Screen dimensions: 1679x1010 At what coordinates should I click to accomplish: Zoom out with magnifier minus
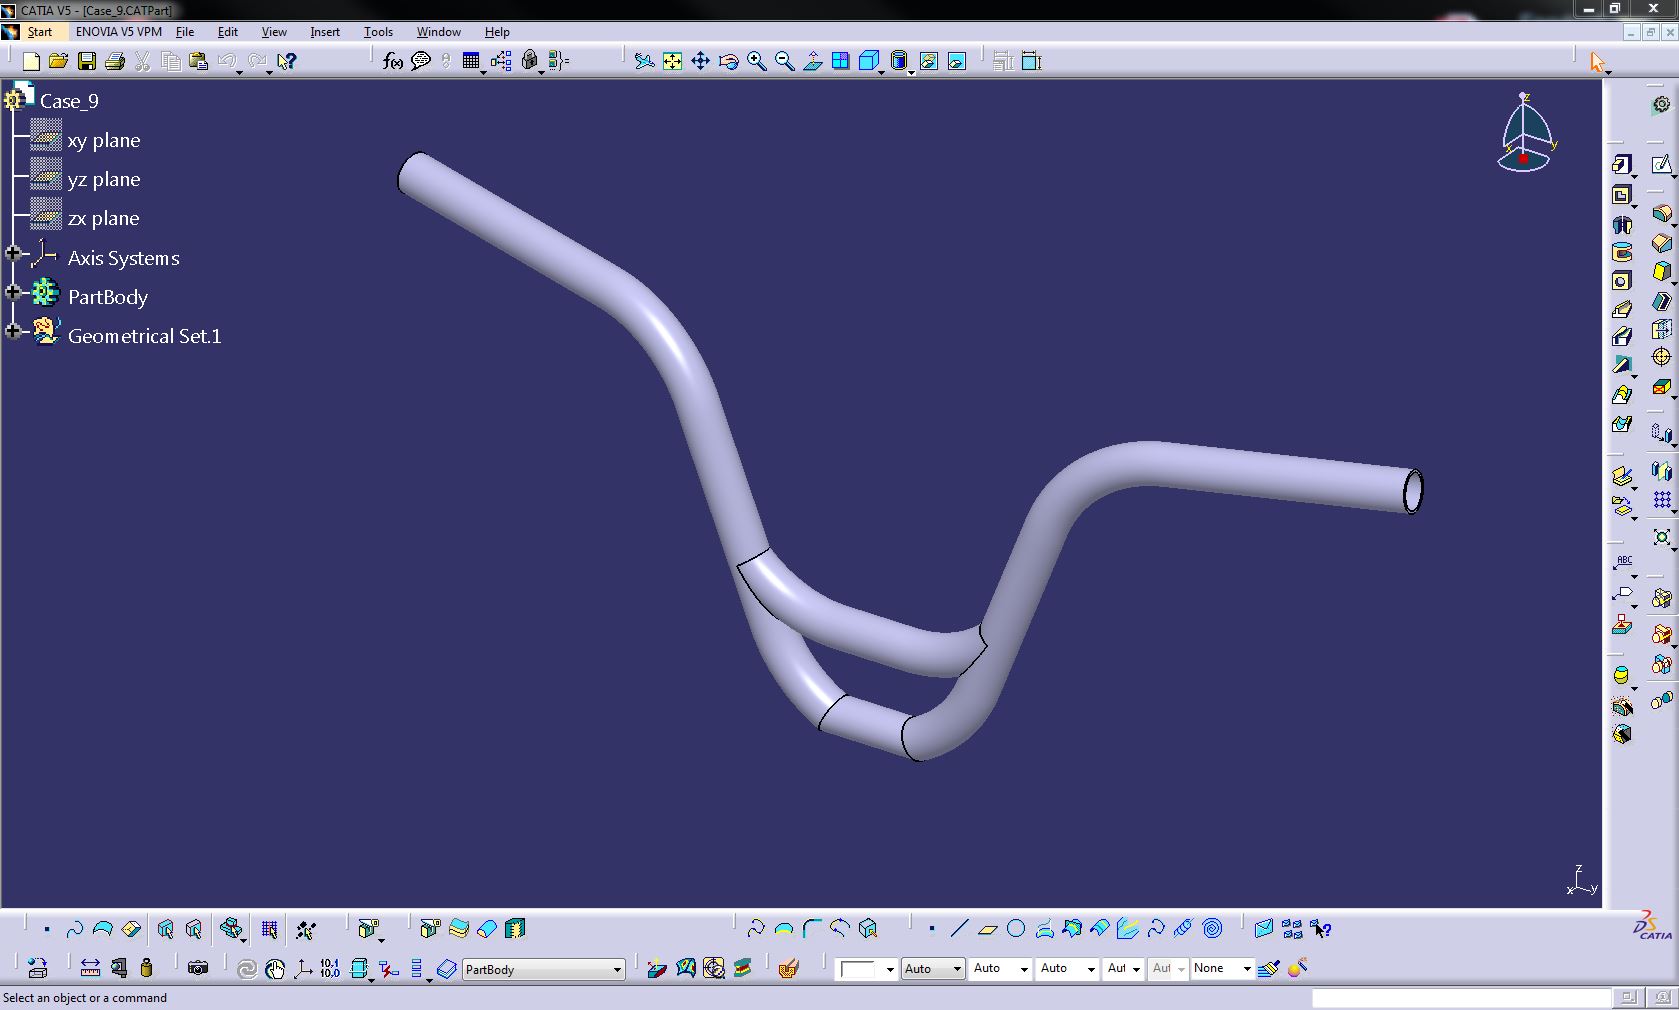[x=785, y=61]
